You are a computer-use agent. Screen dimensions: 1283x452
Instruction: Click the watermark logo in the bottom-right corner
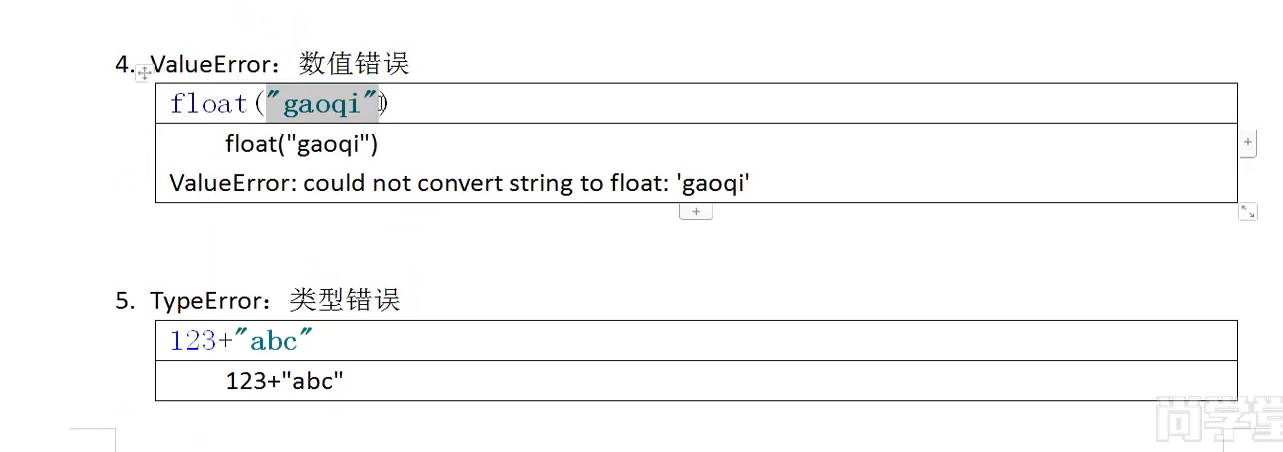click(1218, 420)
